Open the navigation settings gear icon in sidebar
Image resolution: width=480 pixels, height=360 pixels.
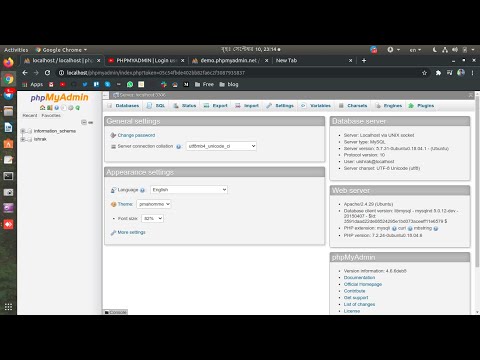tap(71, 108)
